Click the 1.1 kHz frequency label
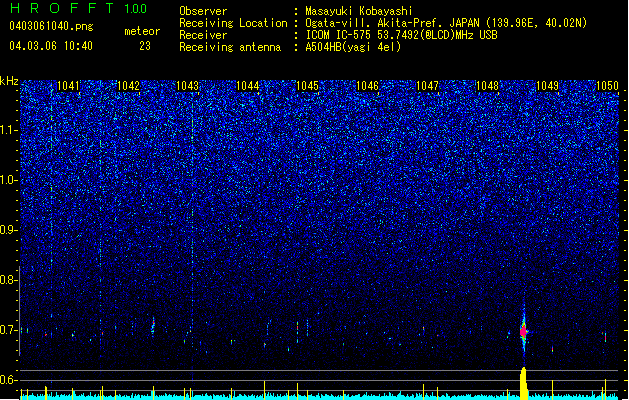629x400 pixels. pyautogui.click(x=9, y=130)
